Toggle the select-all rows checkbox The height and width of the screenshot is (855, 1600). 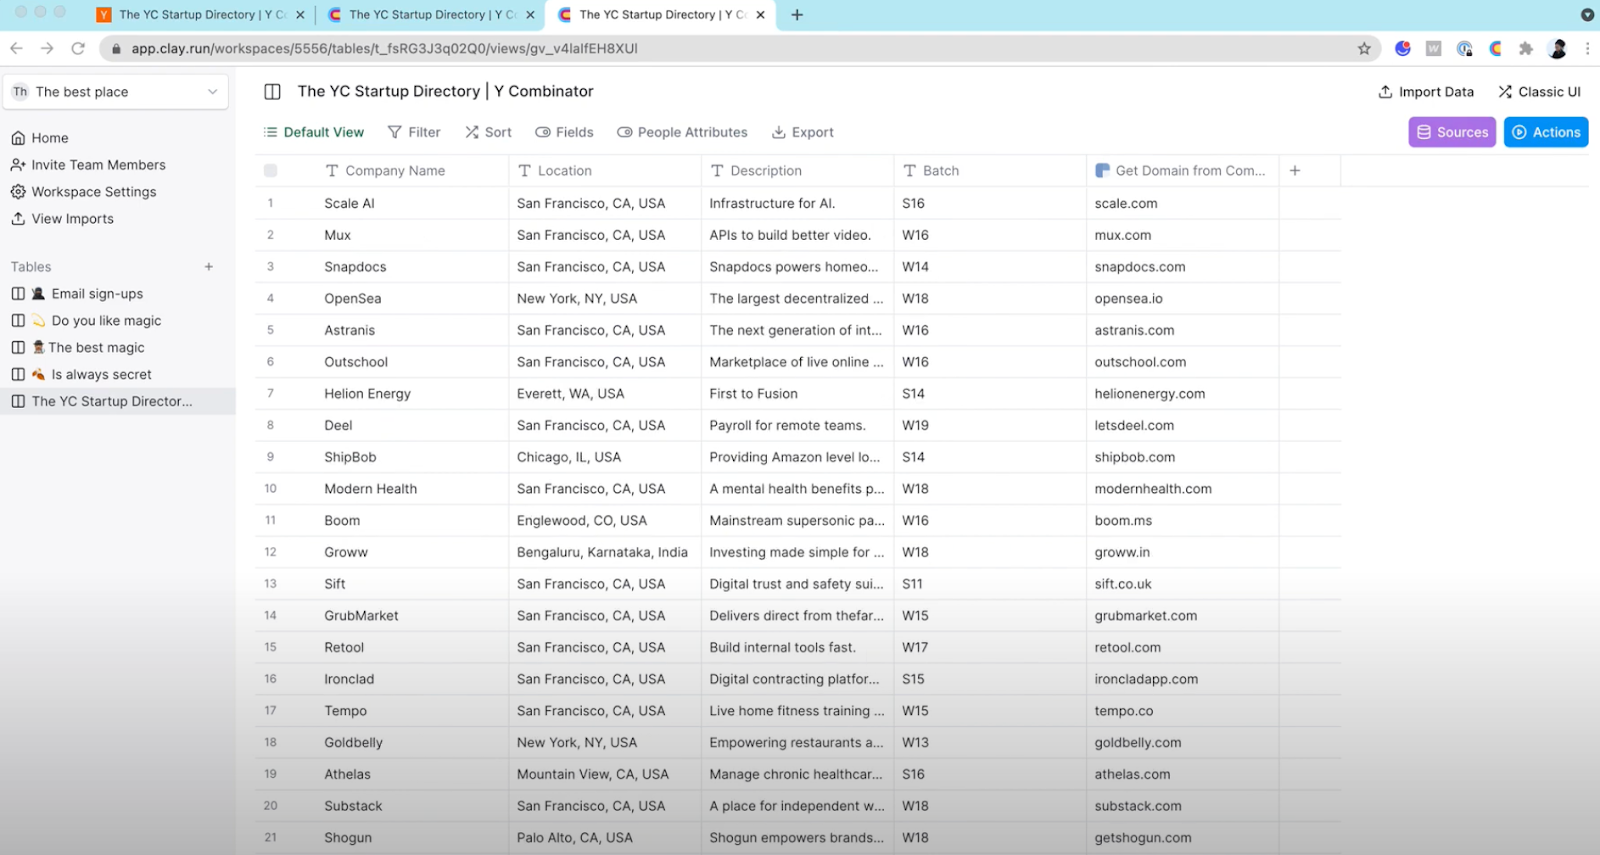coord(271,171)
